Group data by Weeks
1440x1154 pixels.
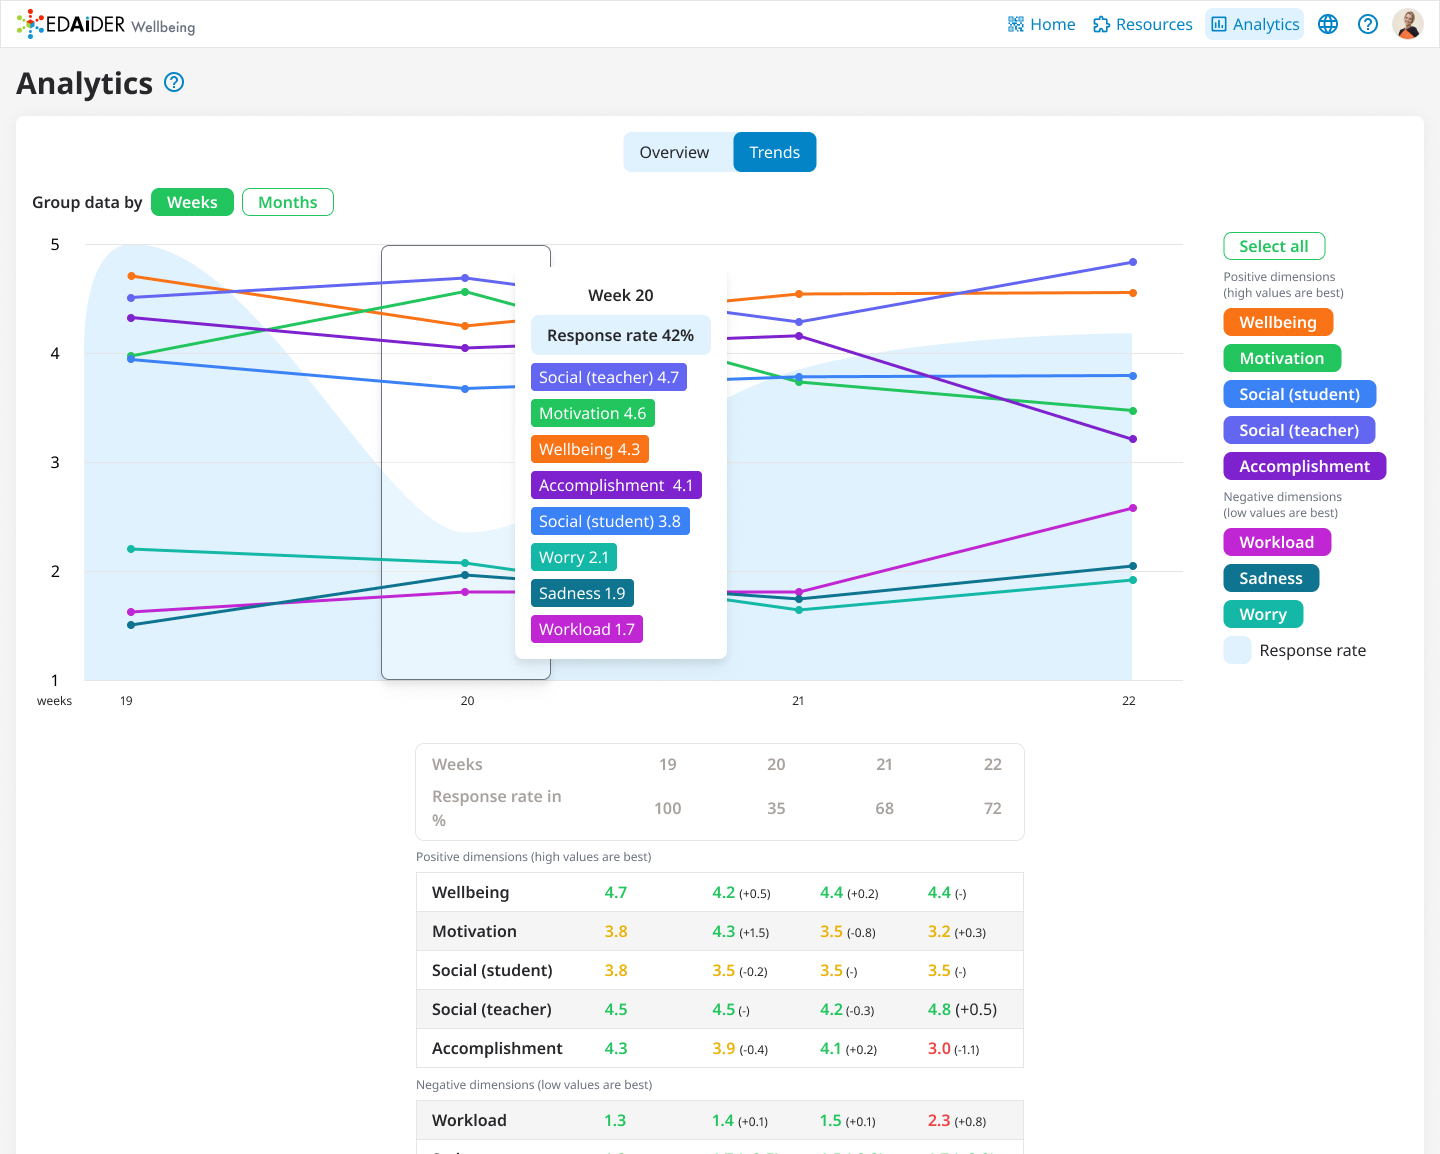coord(192,202)
